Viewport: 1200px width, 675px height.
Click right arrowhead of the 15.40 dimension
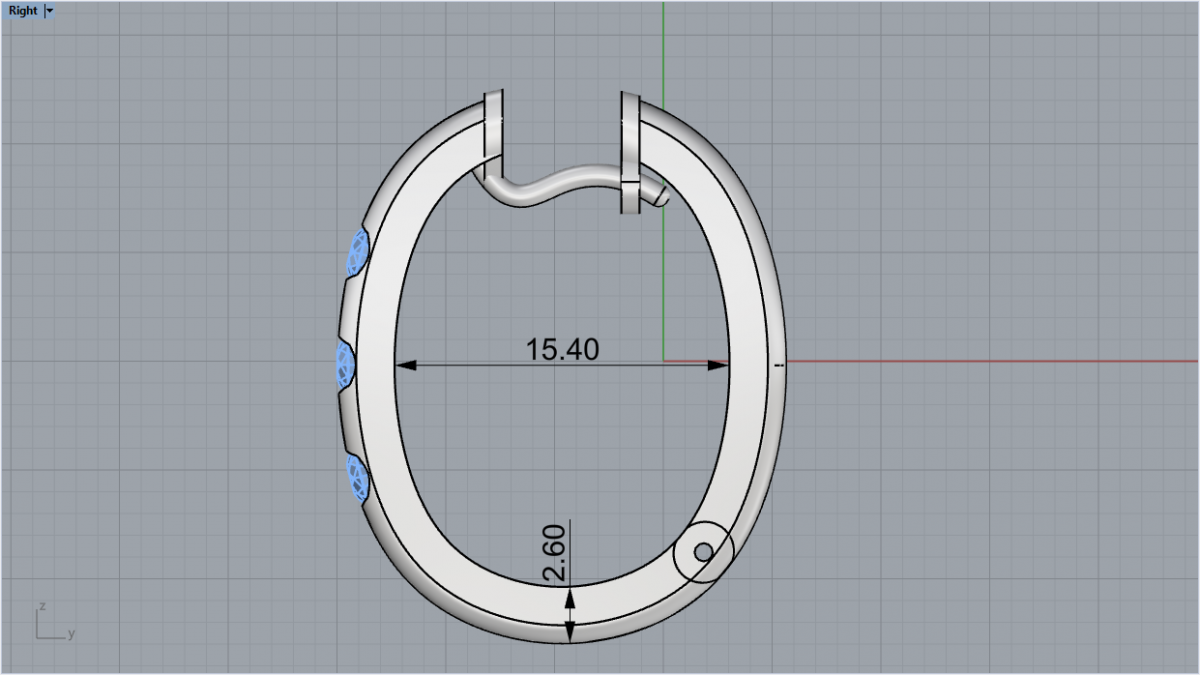[x=719, y=365]
